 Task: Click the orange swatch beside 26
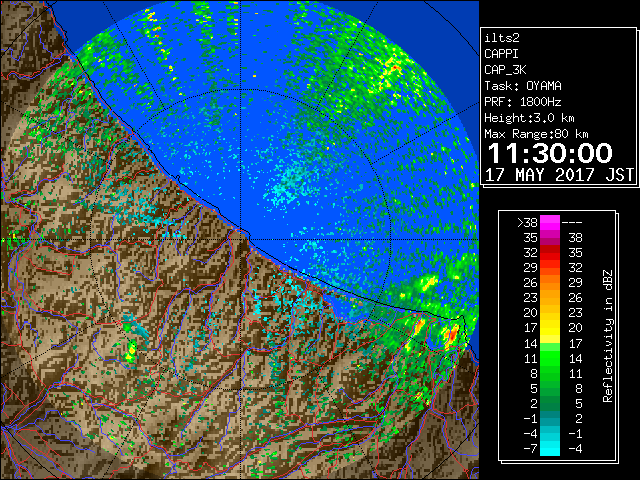[550, 282]
